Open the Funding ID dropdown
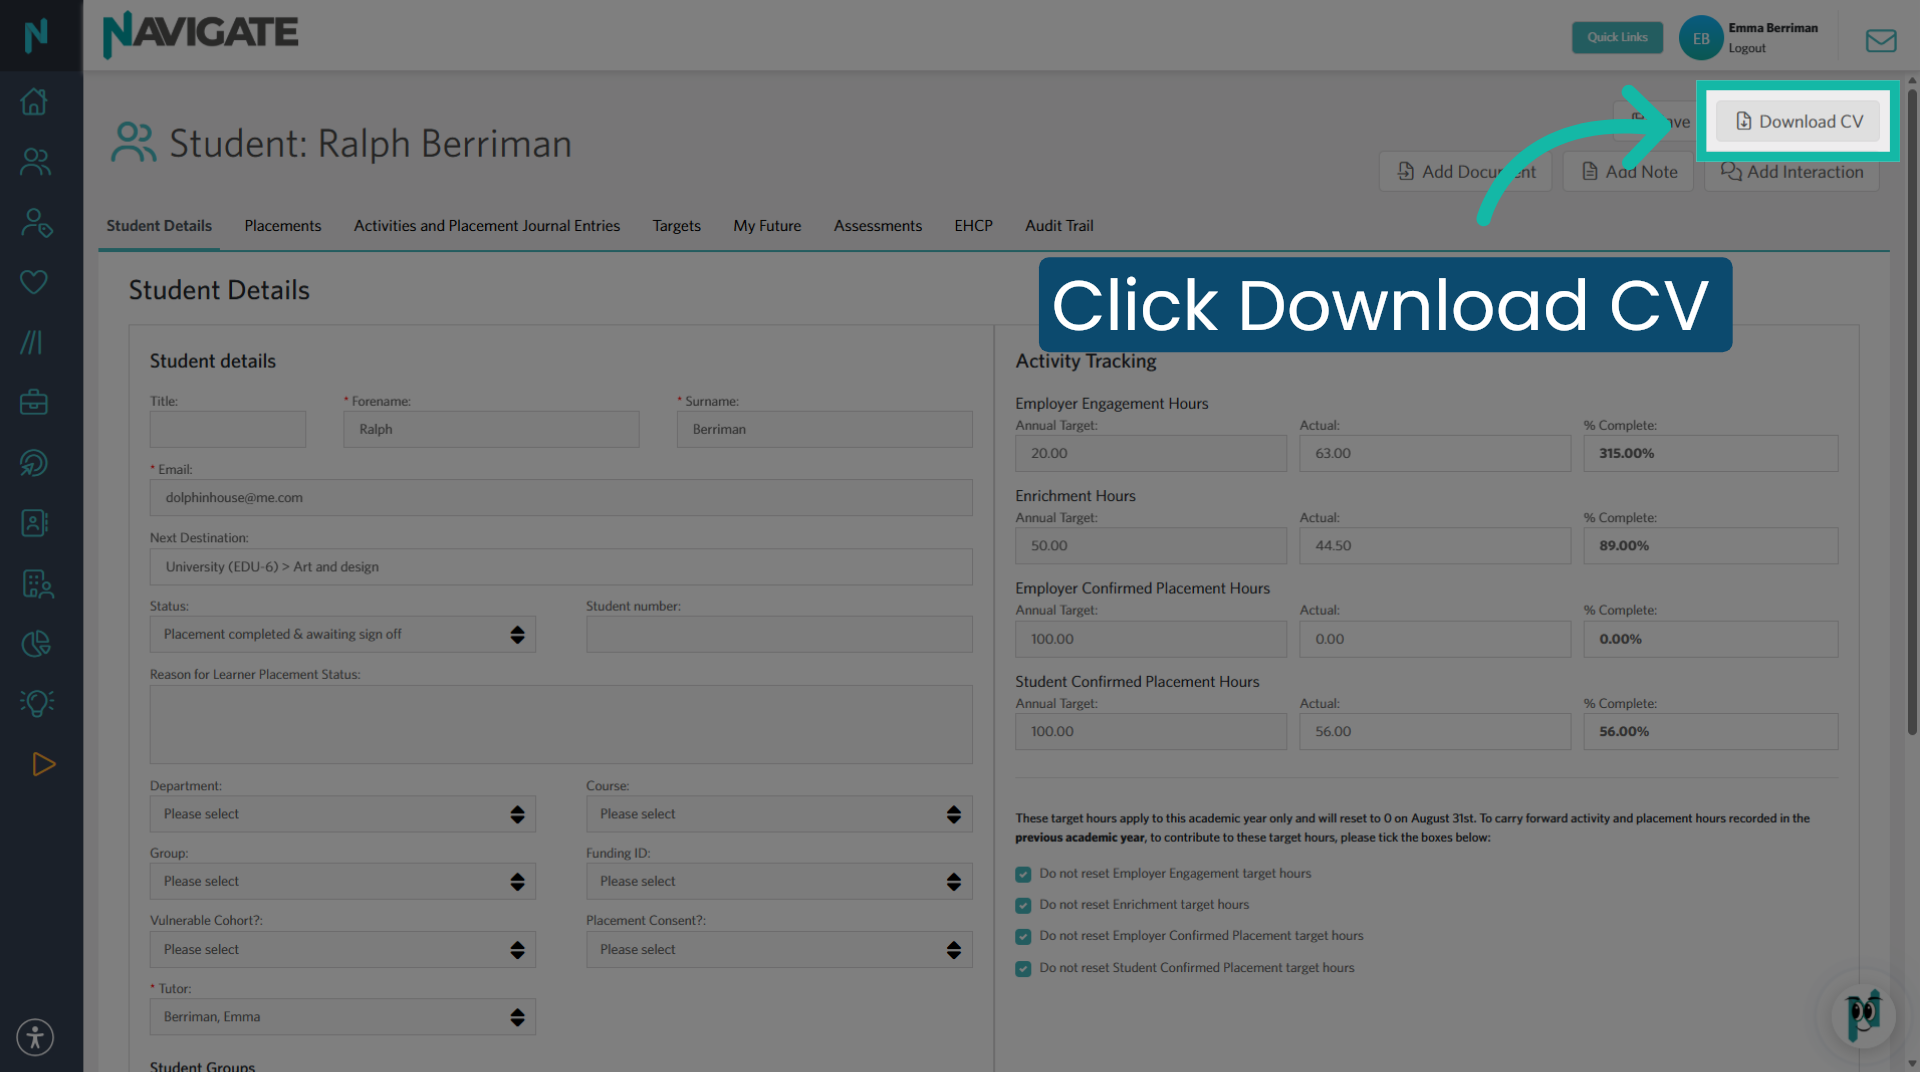Image resolution: width=1920 pixels, height=1072 pixels. pyautogui.click(x=779, y=881)
